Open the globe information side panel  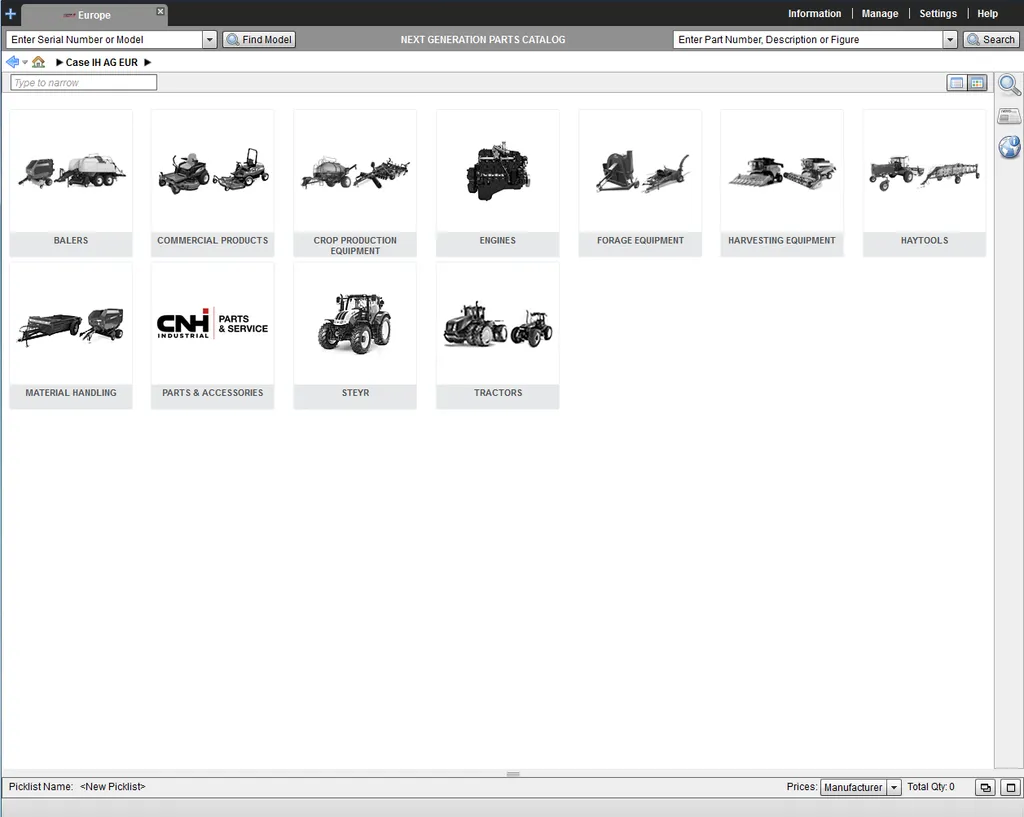pos(1010,147)
